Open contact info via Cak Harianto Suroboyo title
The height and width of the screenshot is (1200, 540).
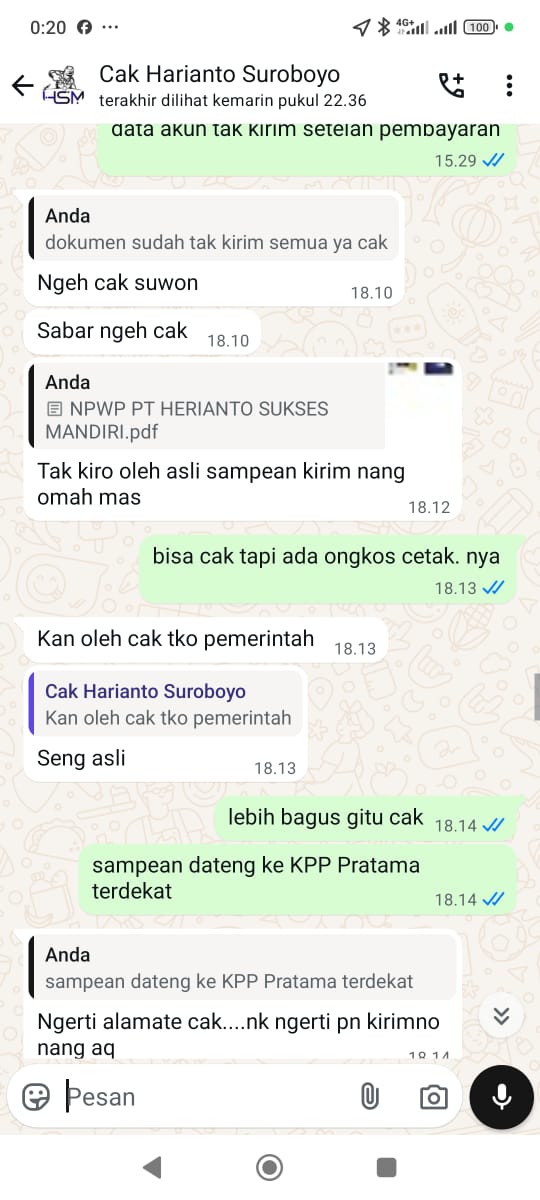[x=220, y=74]
